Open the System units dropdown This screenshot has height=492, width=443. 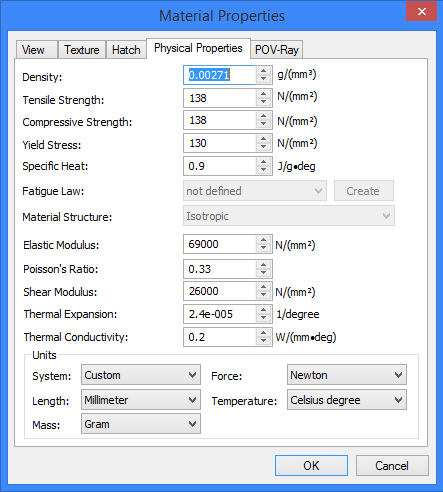tap(141, 375)
